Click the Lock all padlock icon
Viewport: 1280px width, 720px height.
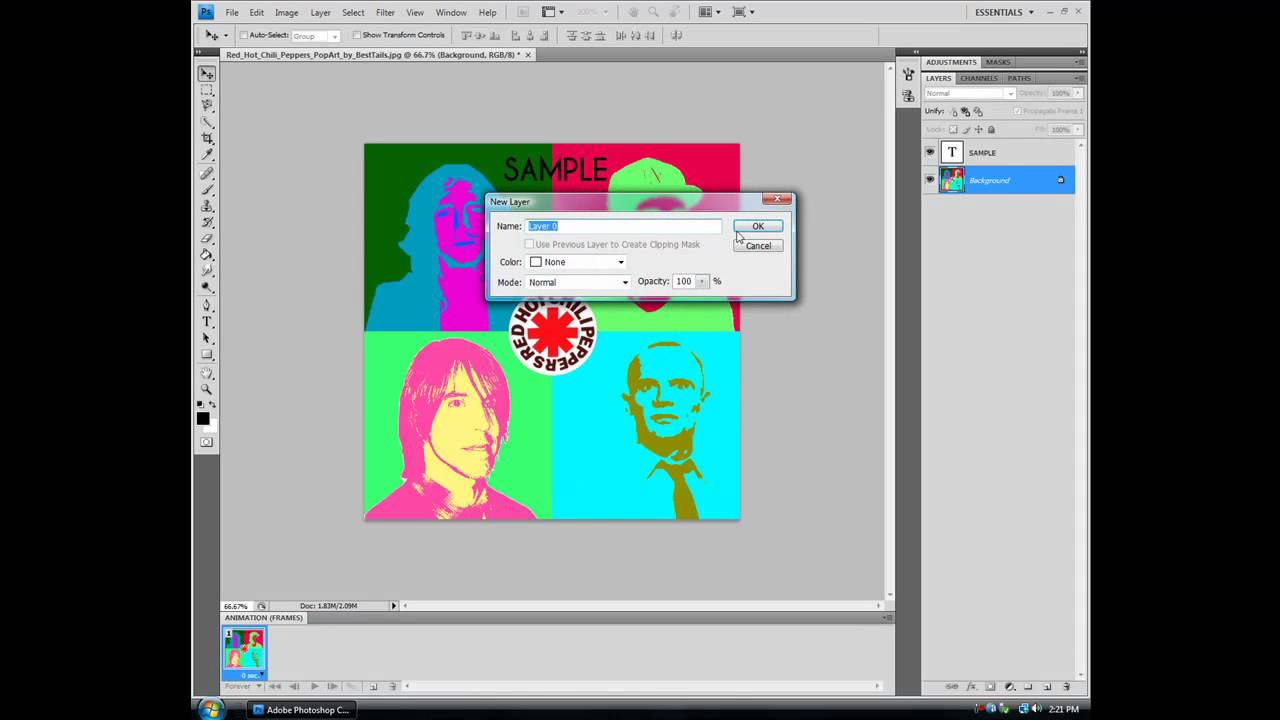tap(991, 129)
